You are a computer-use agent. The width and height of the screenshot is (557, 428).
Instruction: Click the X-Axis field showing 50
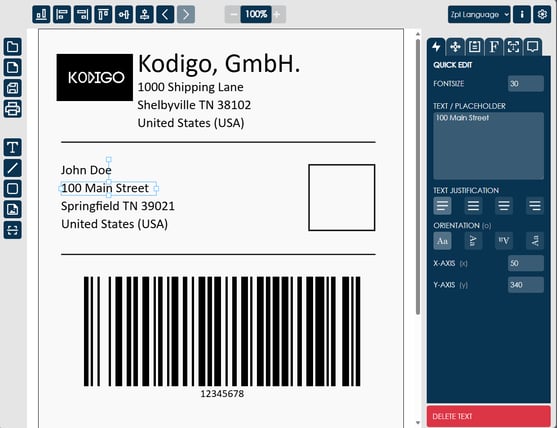coord(526,263)
